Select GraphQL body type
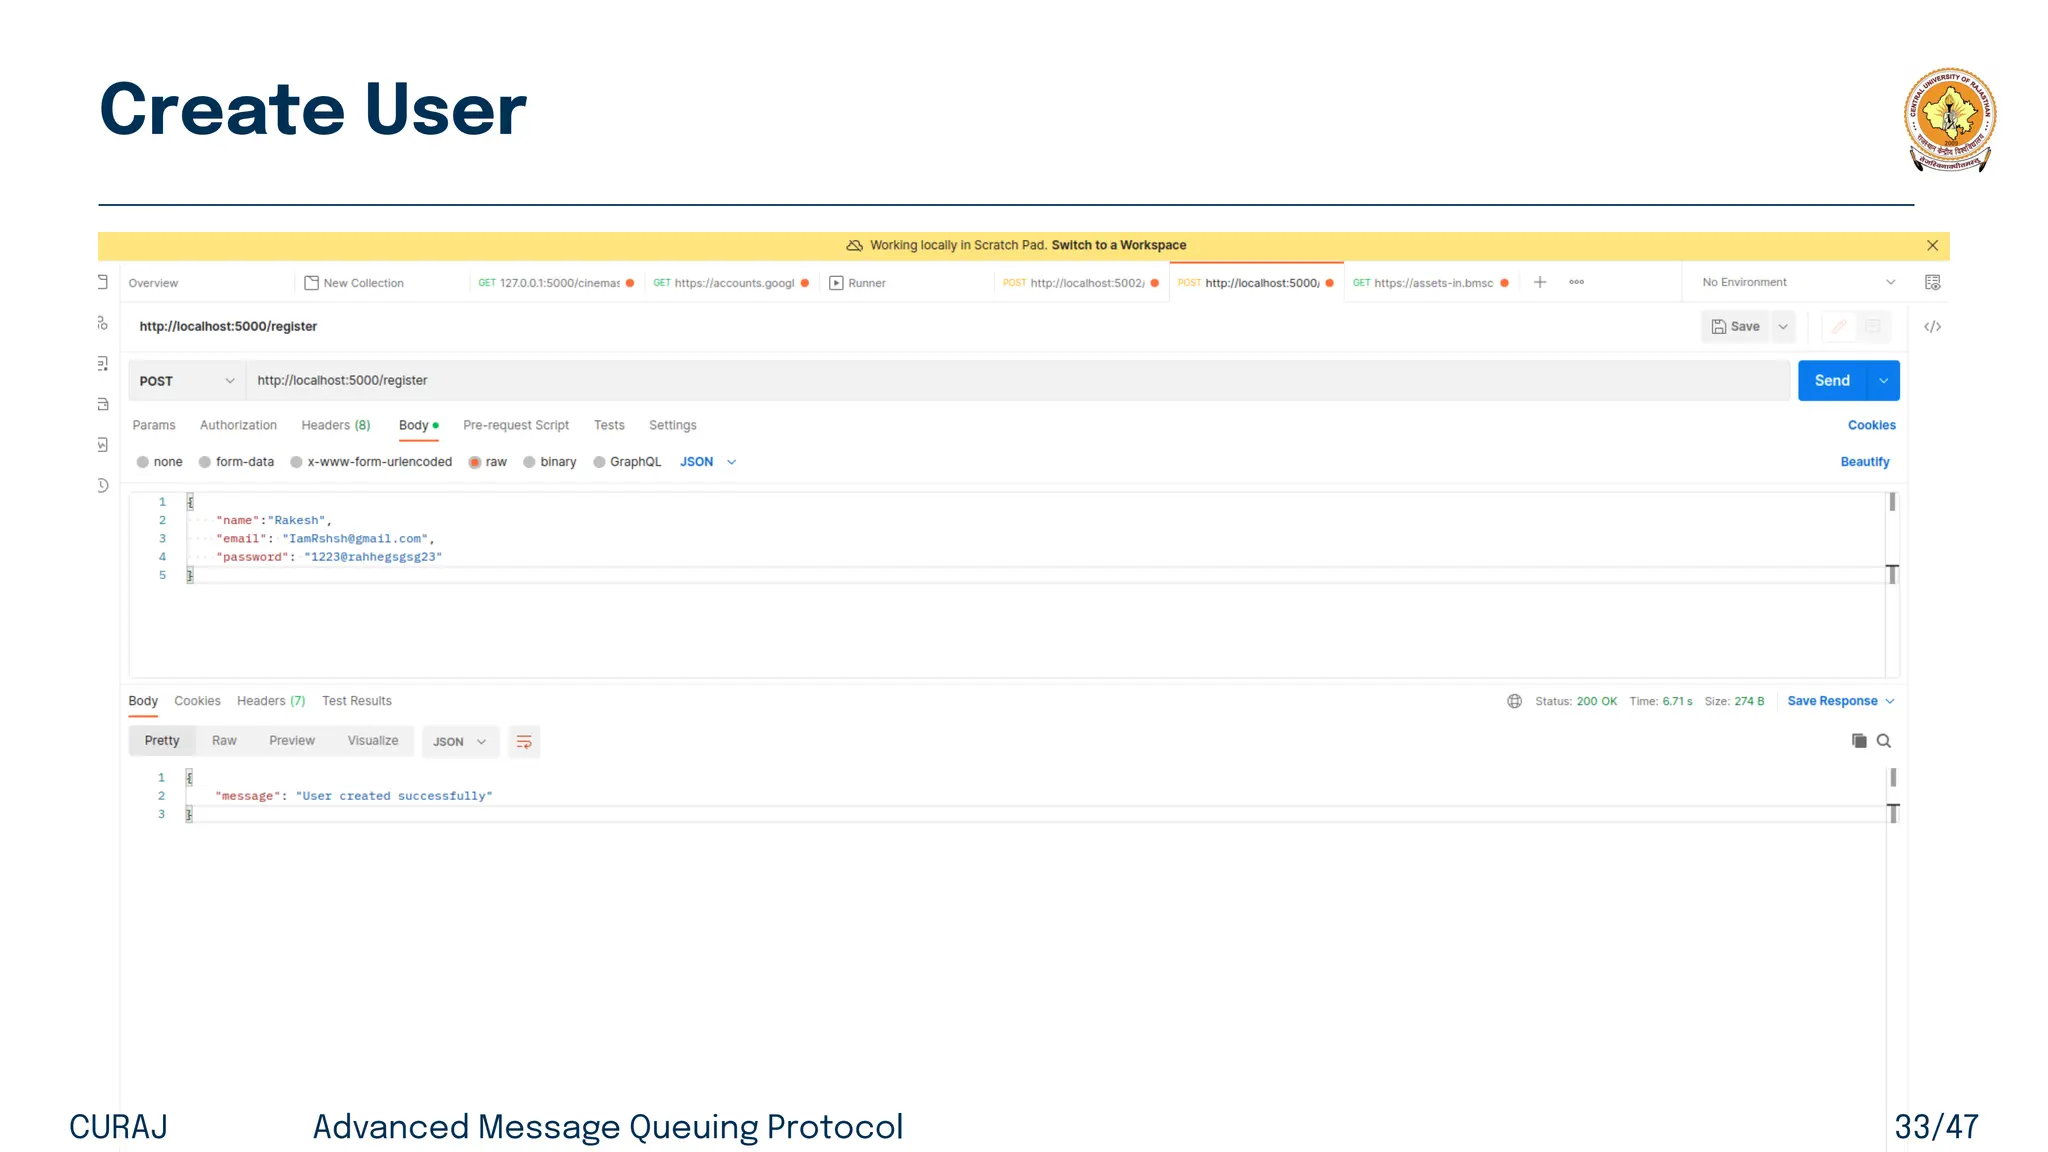The width and height of the screenshot is (2048, 1152). pyautogui.click(x=627, y=462)
